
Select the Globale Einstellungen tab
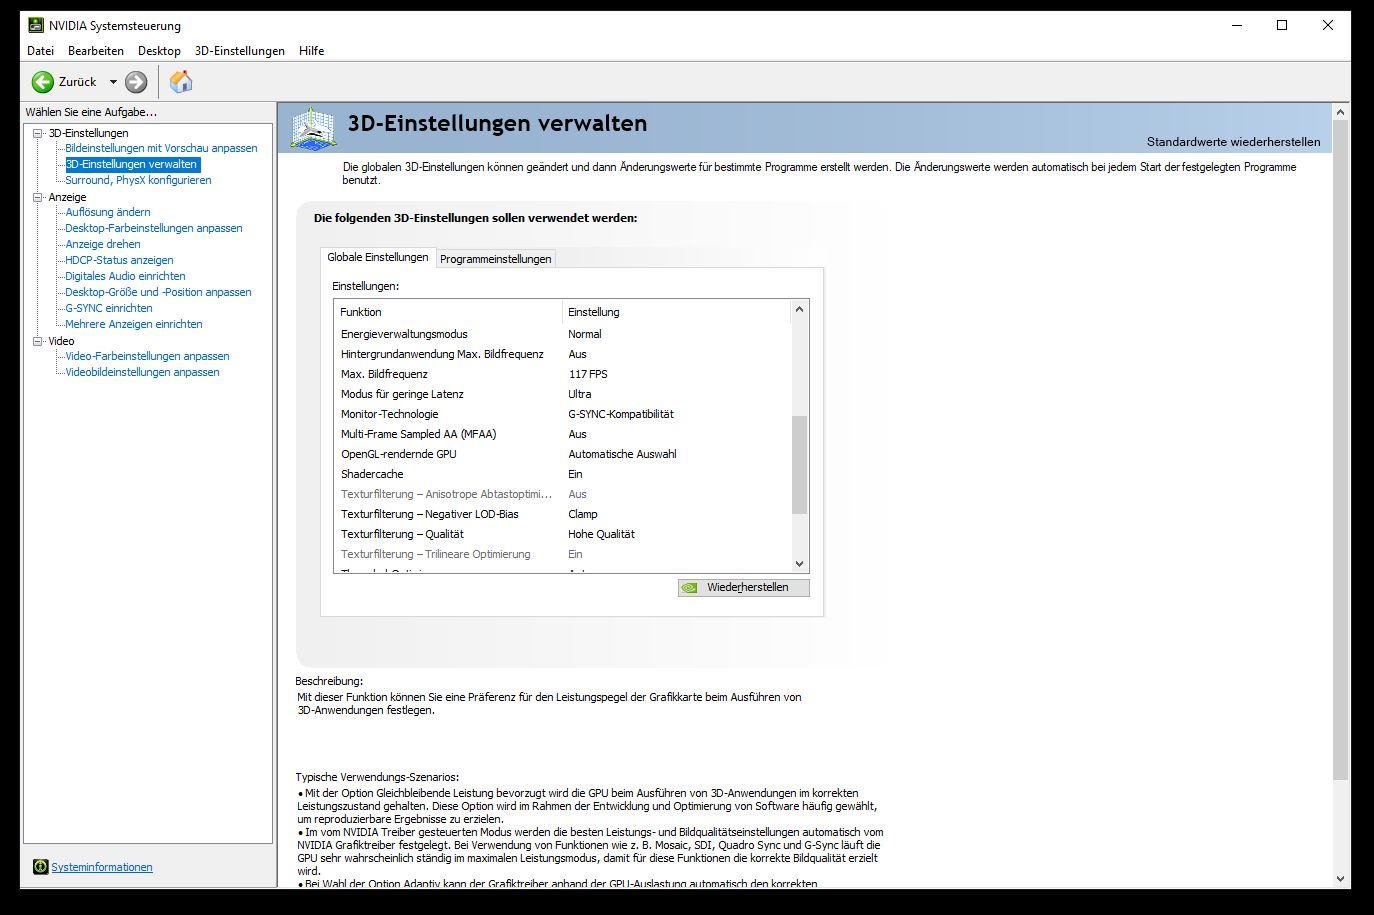378,257
